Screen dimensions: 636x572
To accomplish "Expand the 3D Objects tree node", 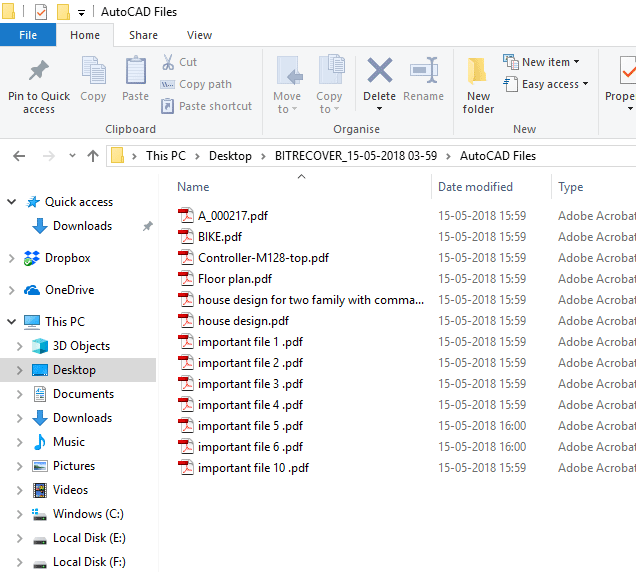I will [19, 346].
